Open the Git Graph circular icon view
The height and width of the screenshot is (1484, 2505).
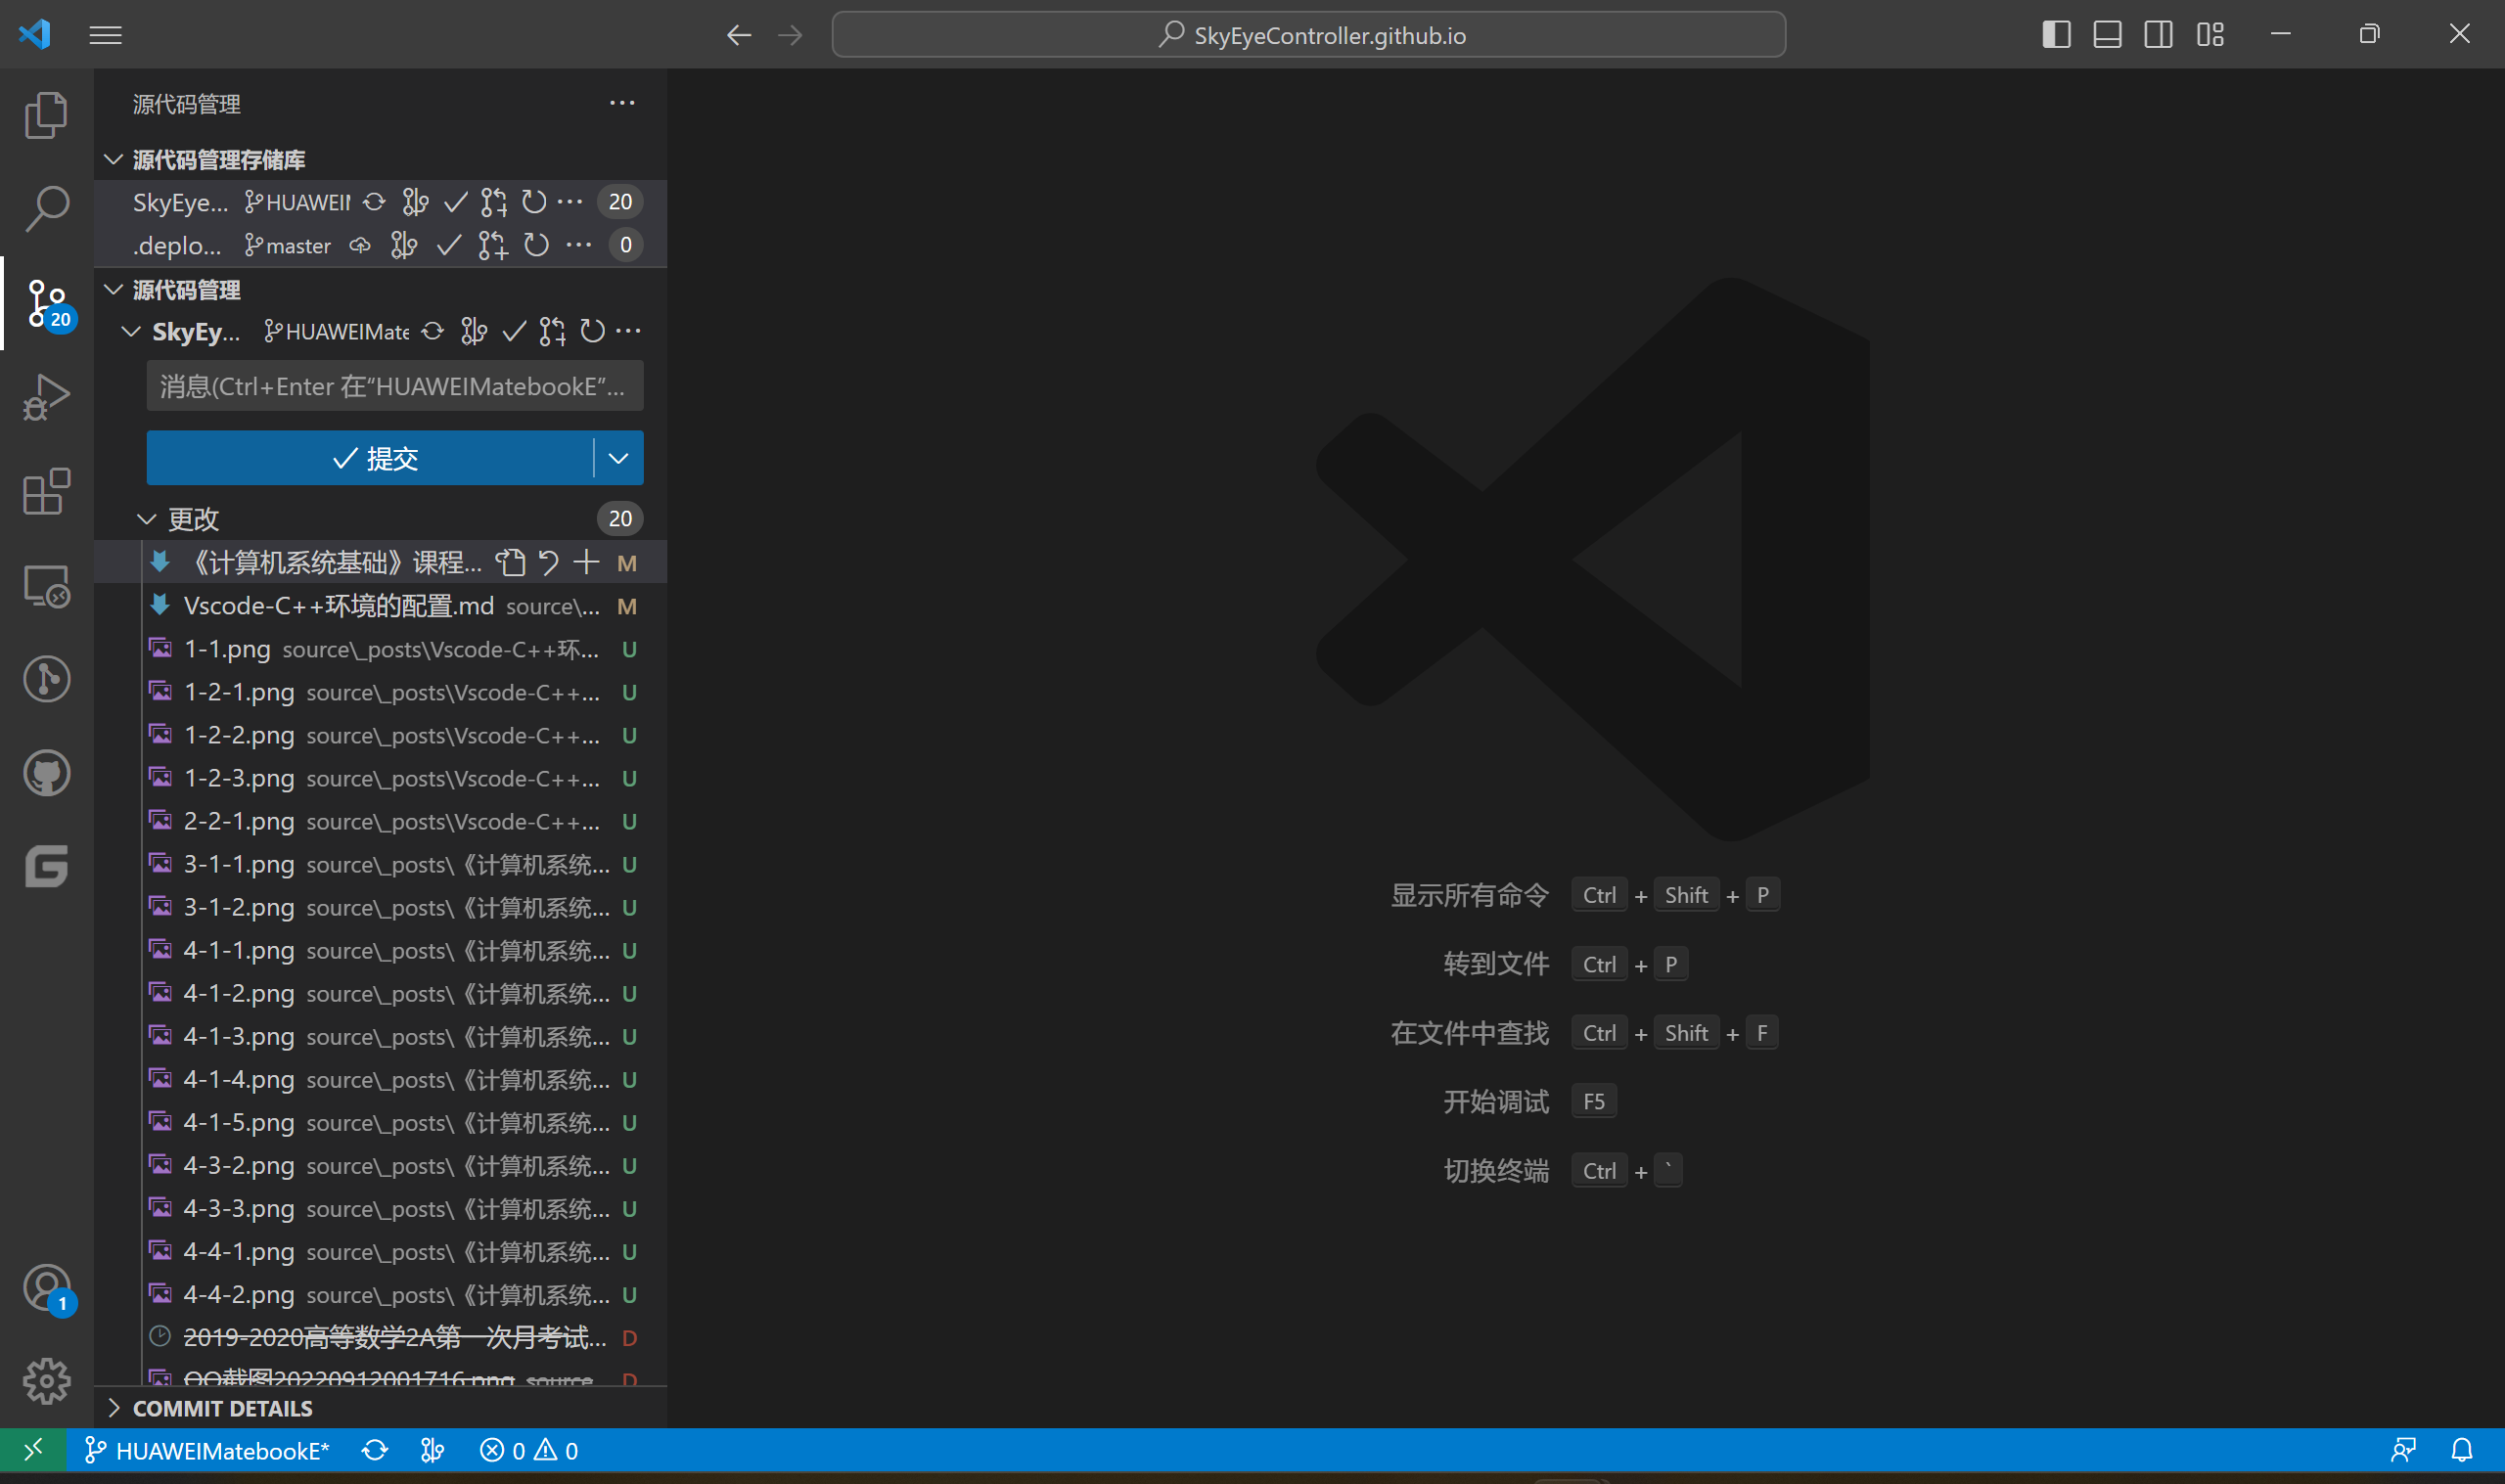(46, 679)
